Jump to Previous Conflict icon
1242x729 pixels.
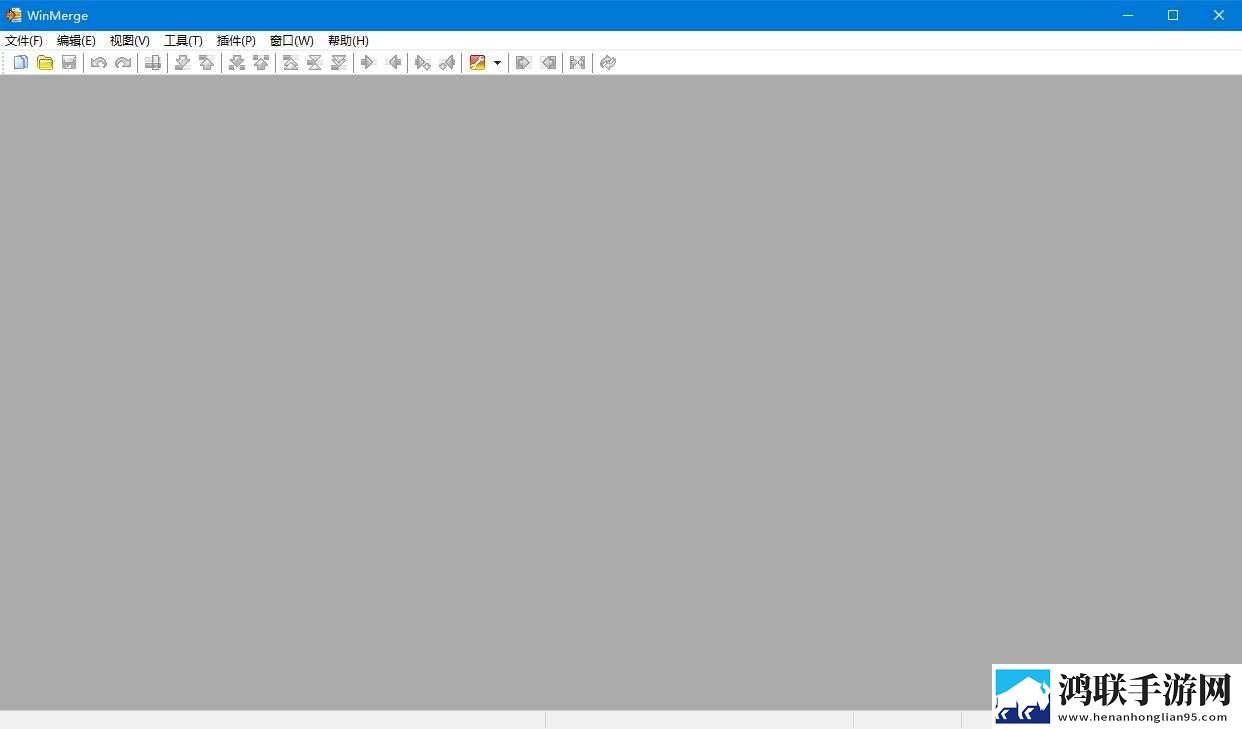[x=261, y=63]
